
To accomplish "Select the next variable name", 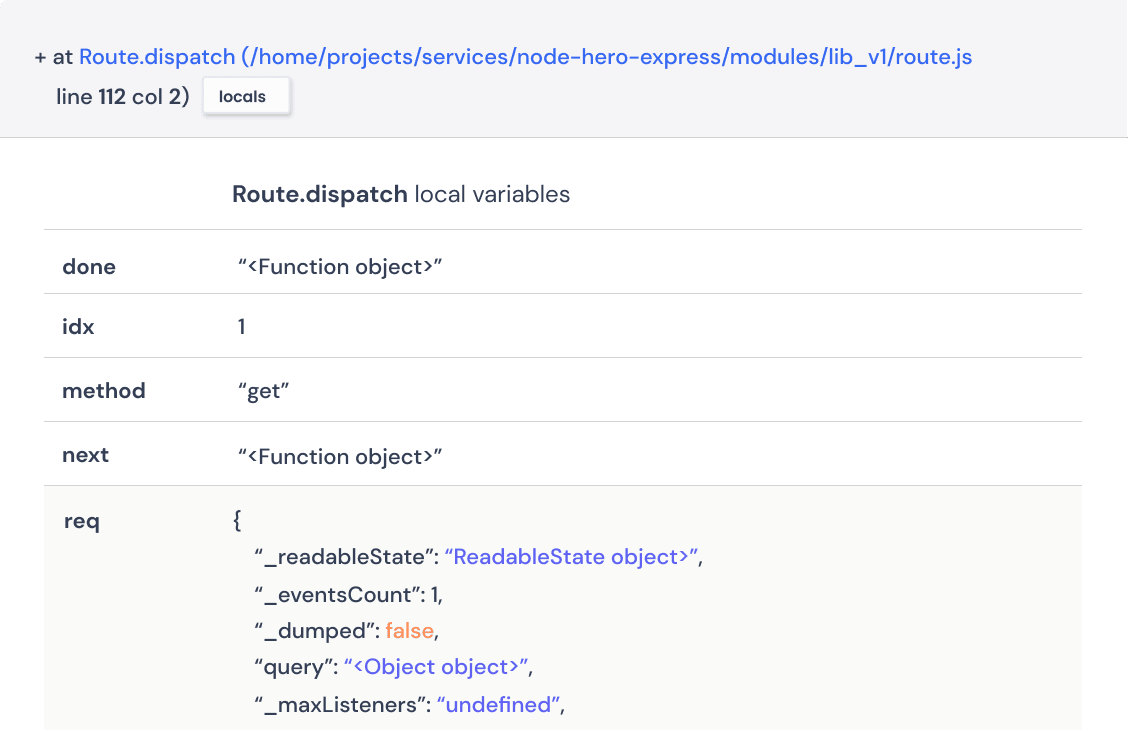I will (85, 455).
